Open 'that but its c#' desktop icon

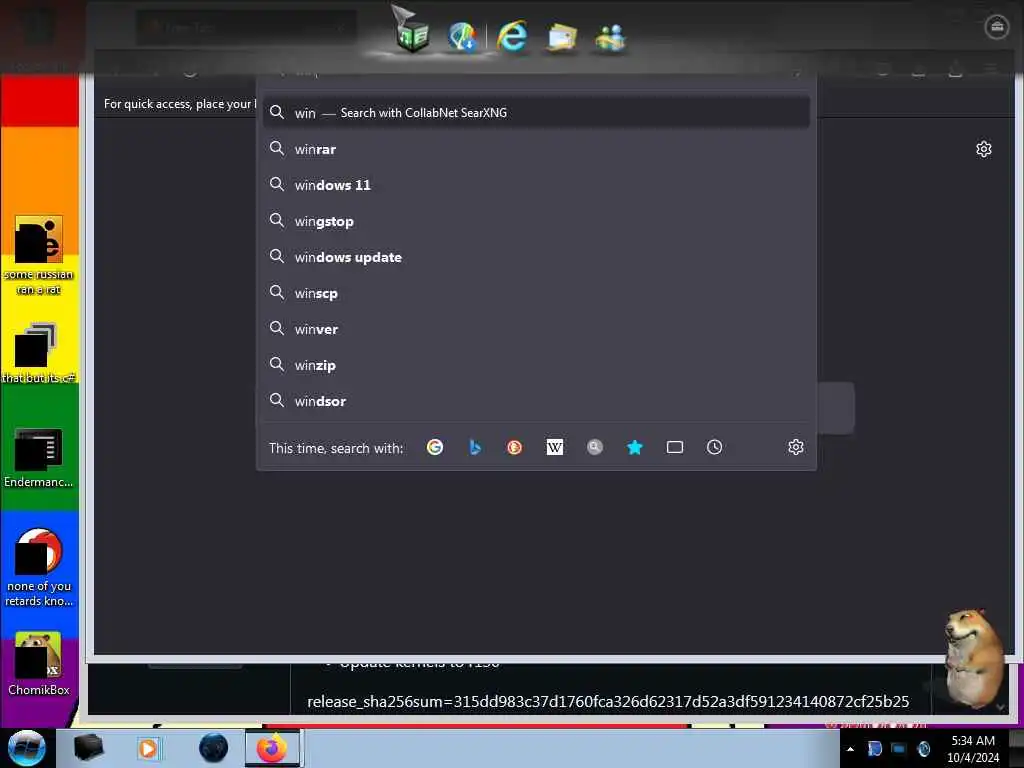pos(39,353)
